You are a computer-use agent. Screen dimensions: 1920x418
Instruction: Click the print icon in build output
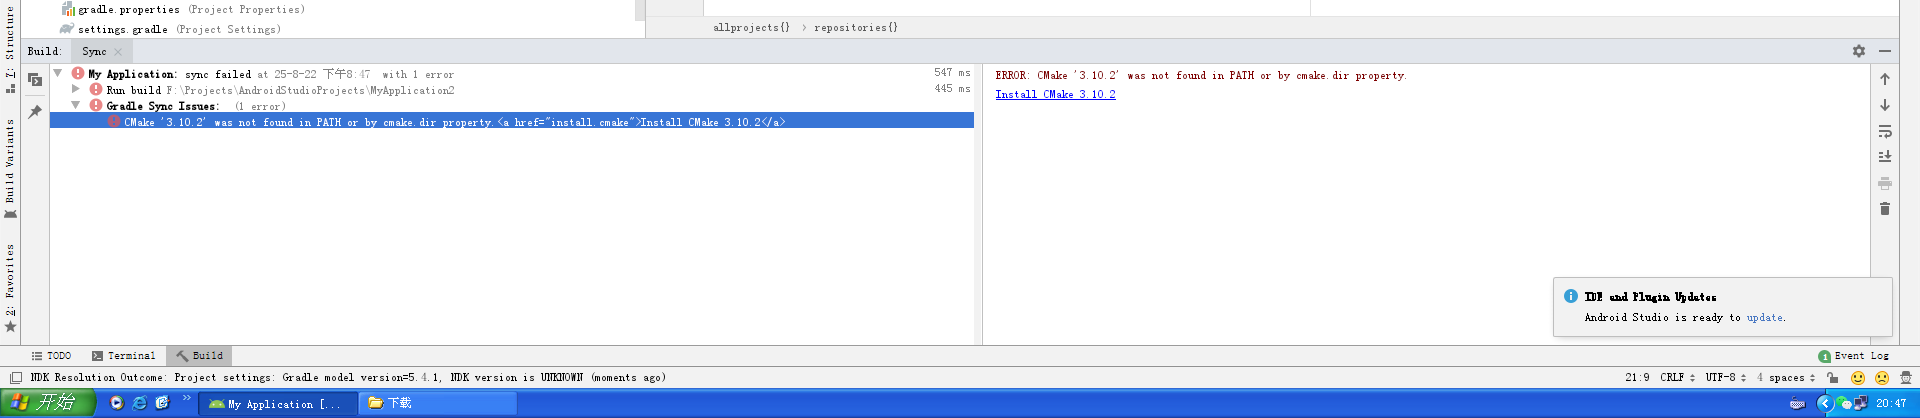(x=1884, y=183)
